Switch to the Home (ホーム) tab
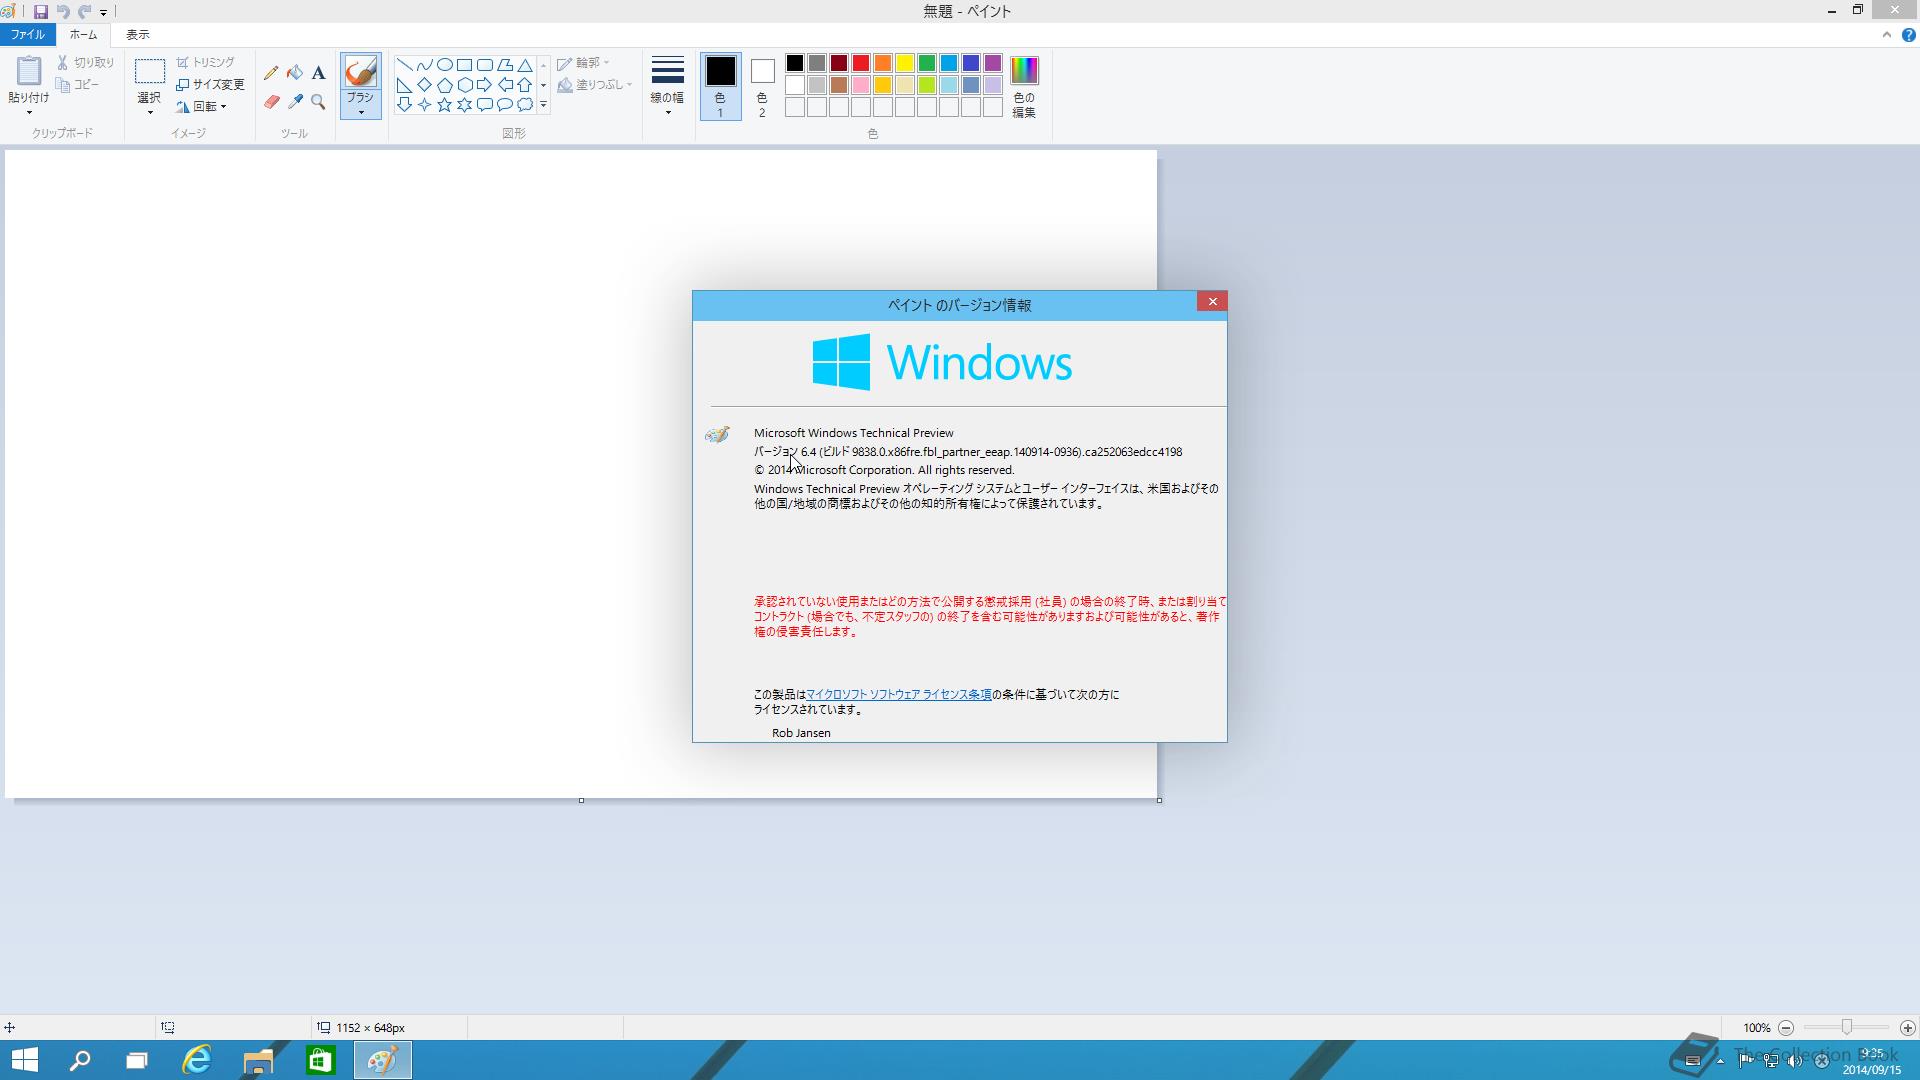Image resolution: width=1920 pixels, height=1080 pixels. (84, 35)
